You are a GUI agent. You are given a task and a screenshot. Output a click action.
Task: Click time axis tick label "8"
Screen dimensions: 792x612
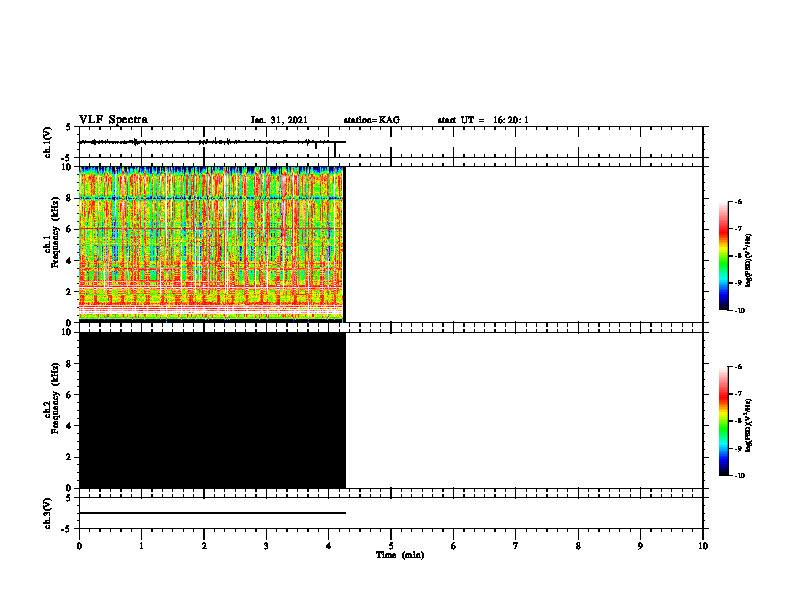pos(578,546)
